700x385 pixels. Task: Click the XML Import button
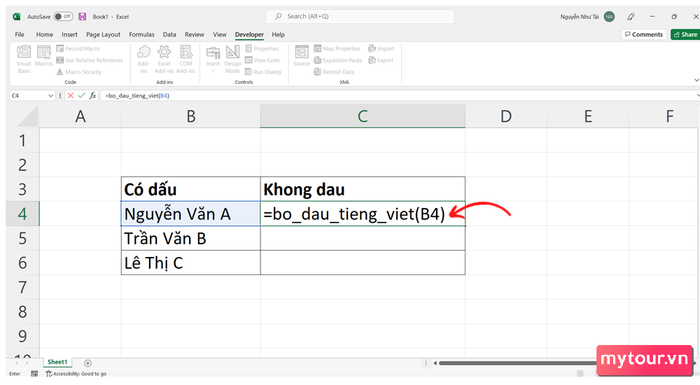pyautogui.click(x=381, y=48)
